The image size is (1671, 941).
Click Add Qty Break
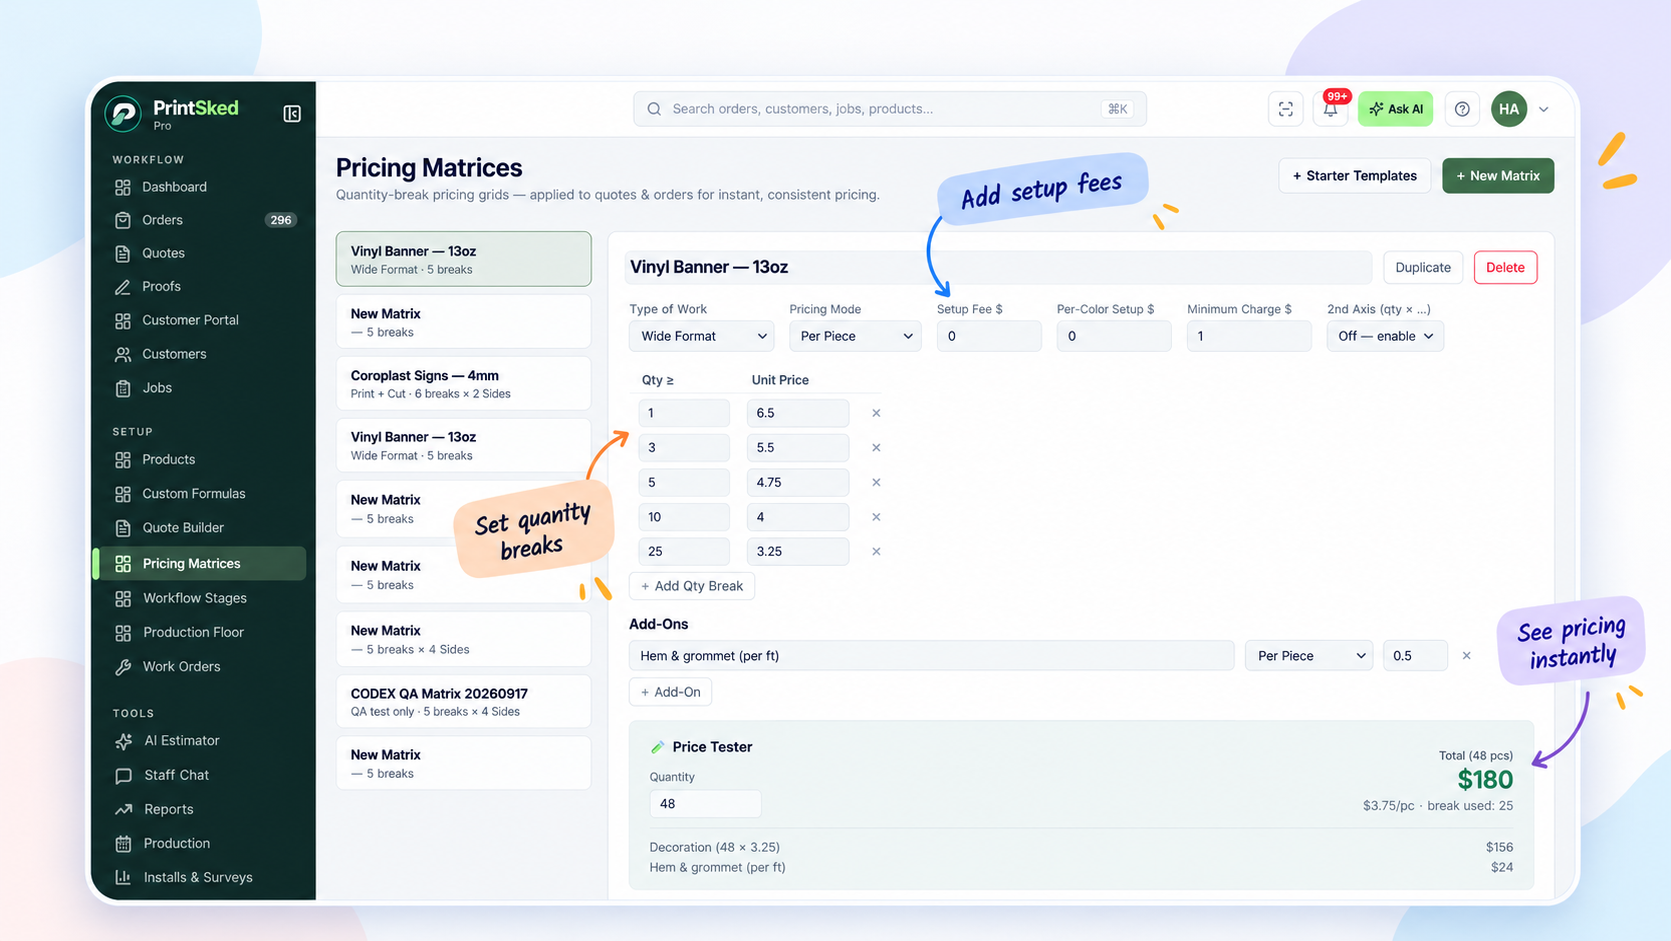[692, 586]
